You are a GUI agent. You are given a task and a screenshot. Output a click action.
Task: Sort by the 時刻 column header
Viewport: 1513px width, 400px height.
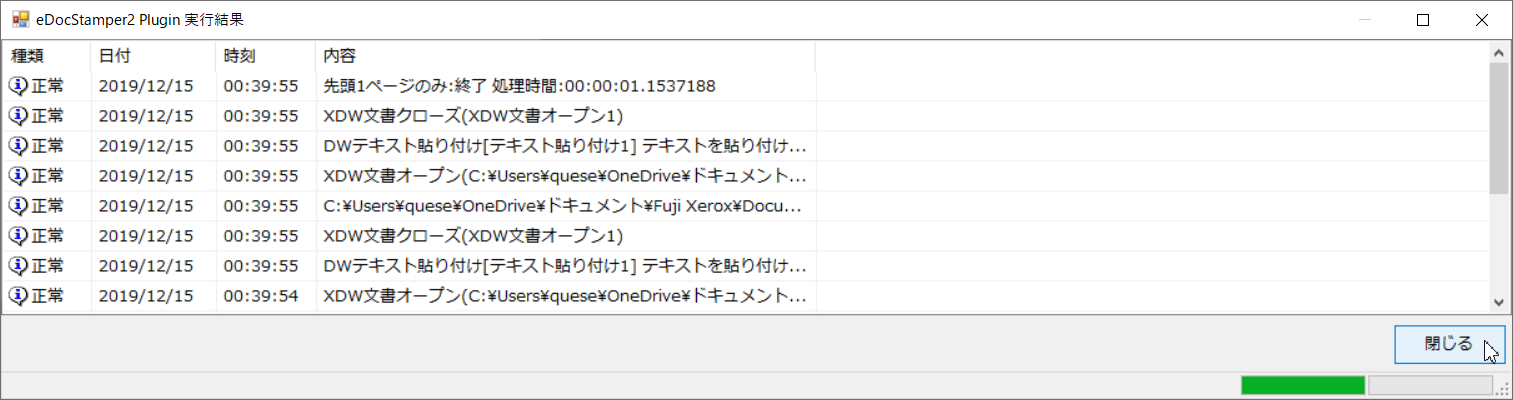(x=266, y=56)
